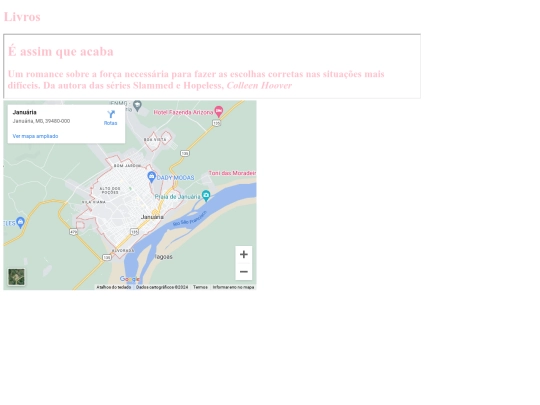
Task: Open the Google logo on the map
Action: pyautogui.click(x=129, y=279)
